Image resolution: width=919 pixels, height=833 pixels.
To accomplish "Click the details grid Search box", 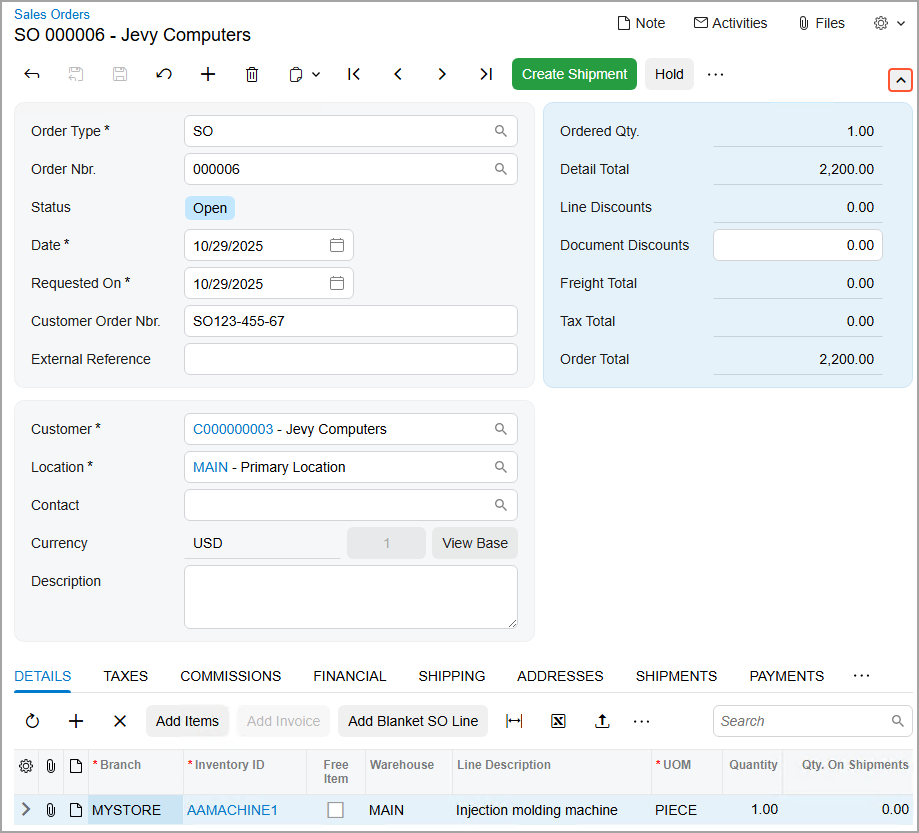I will pyautogui.click(x=812, y=722).
